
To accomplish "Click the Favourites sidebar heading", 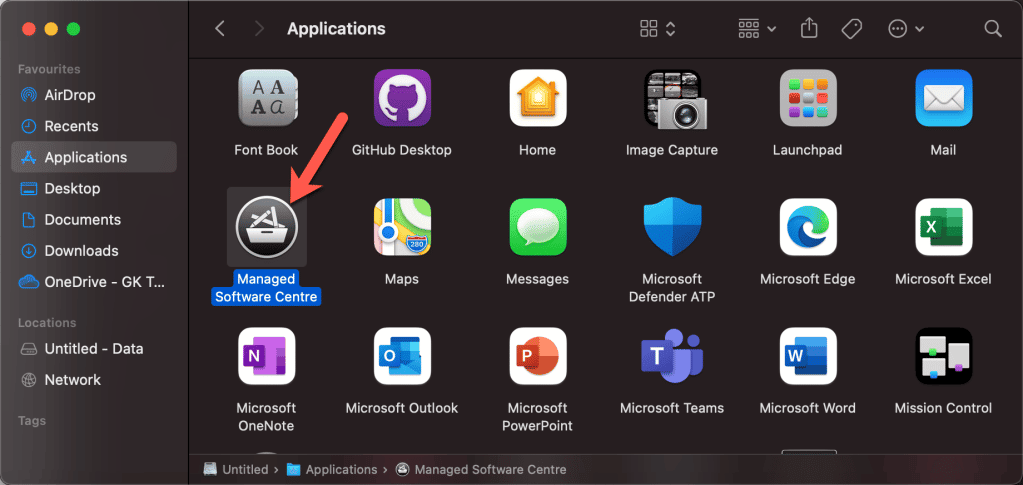I will pyautogui.click(x=49, y=69).
